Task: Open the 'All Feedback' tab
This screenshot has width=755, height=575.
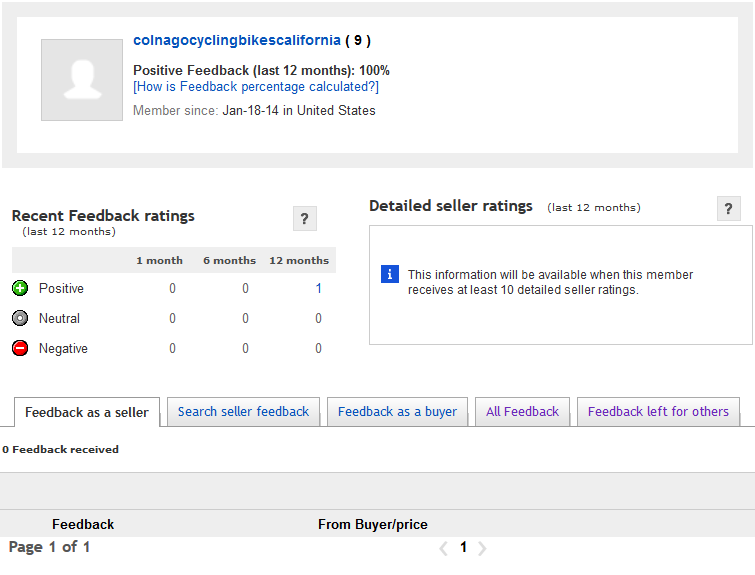Action: pyautogui.click(x=522, y=411)
